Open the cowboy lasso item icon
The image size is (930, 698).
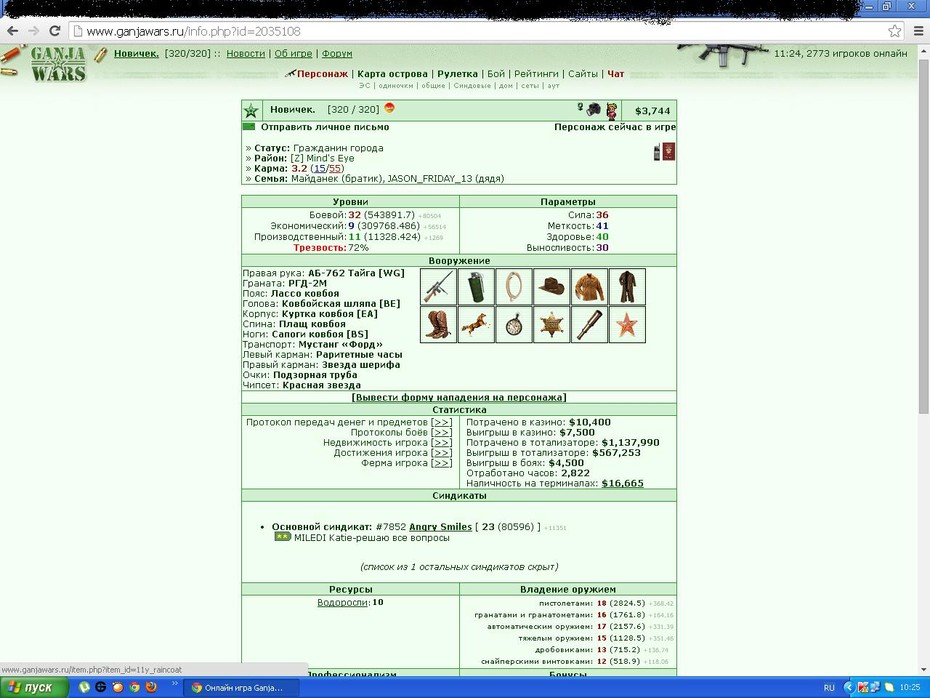click(x=514, y=286)
